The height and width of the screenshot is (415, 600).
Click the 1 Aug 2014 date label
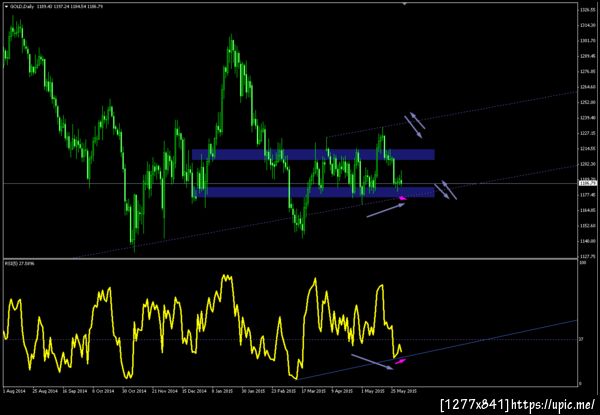(14, 391)
